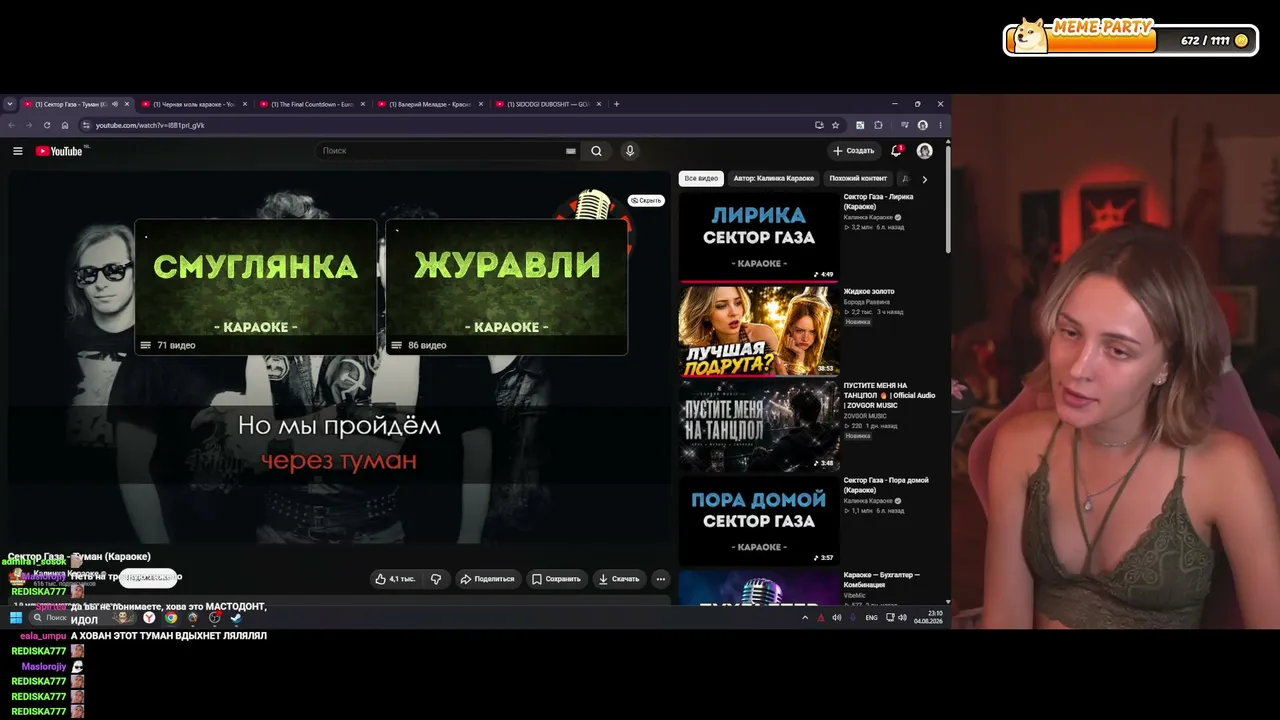
Task: Open the ZOVGOR MUSIC channel name
Action: [865, 416]
